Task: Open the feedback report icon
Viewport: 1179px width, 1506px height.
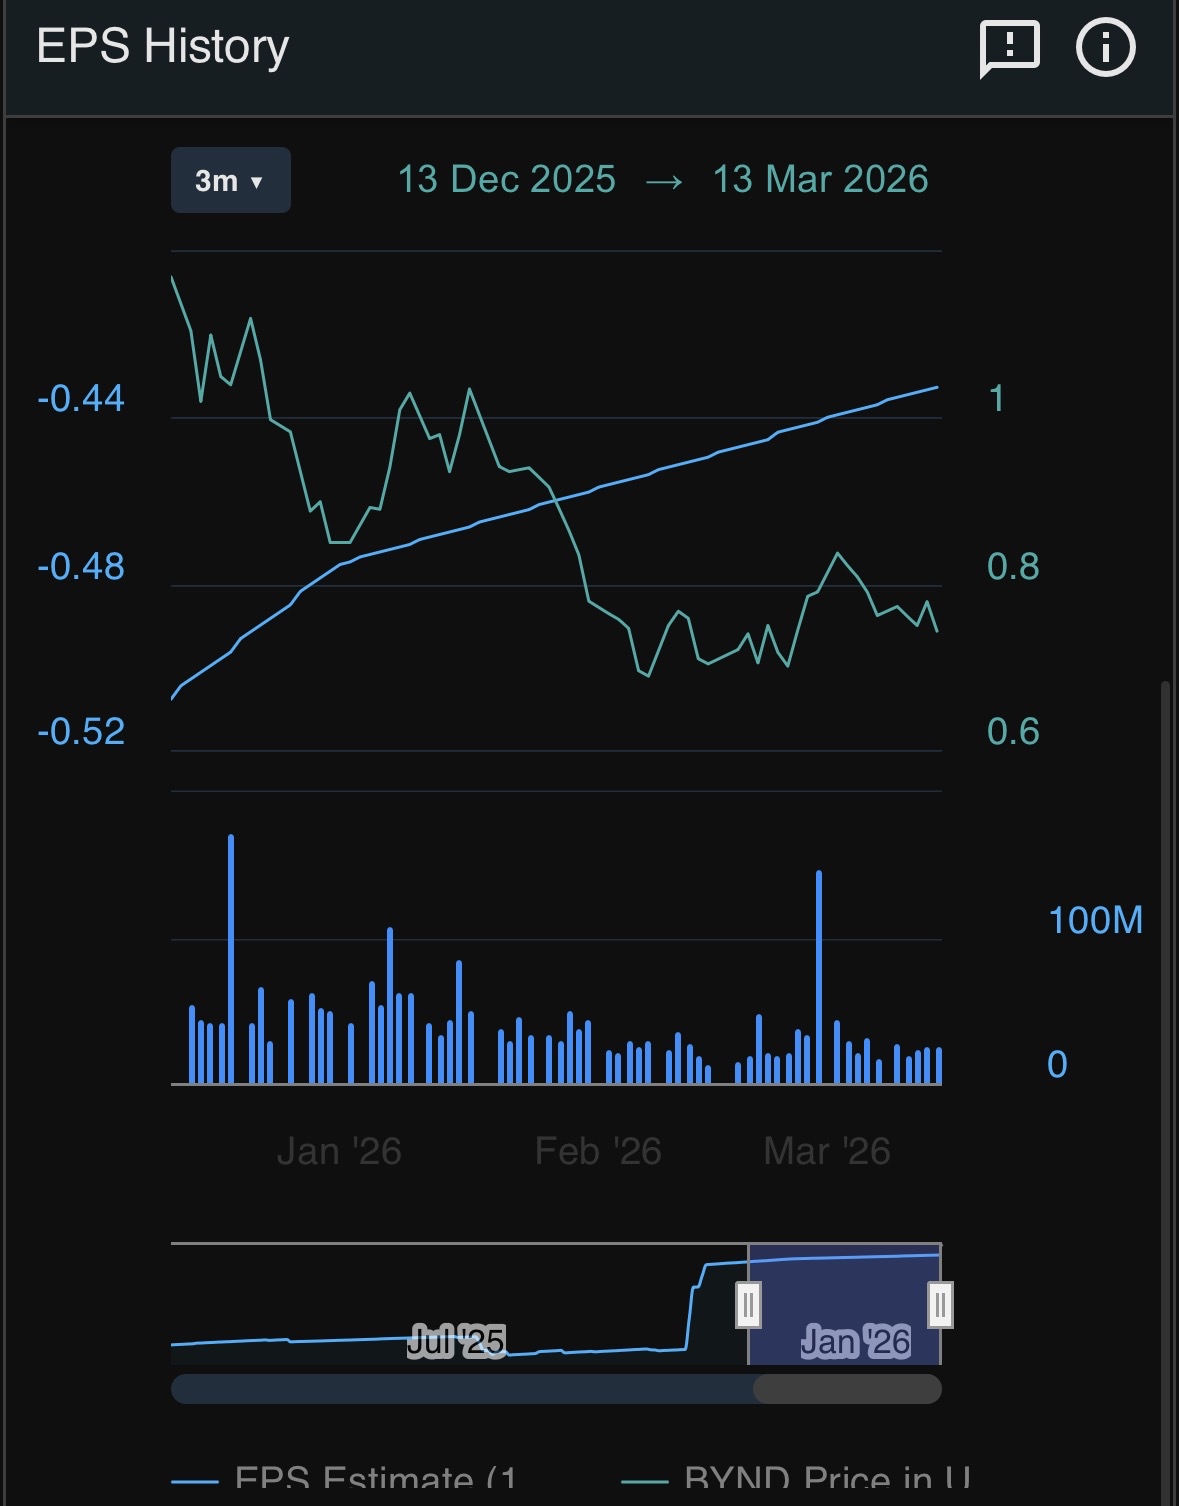Action: click(x=1009, y=48)
